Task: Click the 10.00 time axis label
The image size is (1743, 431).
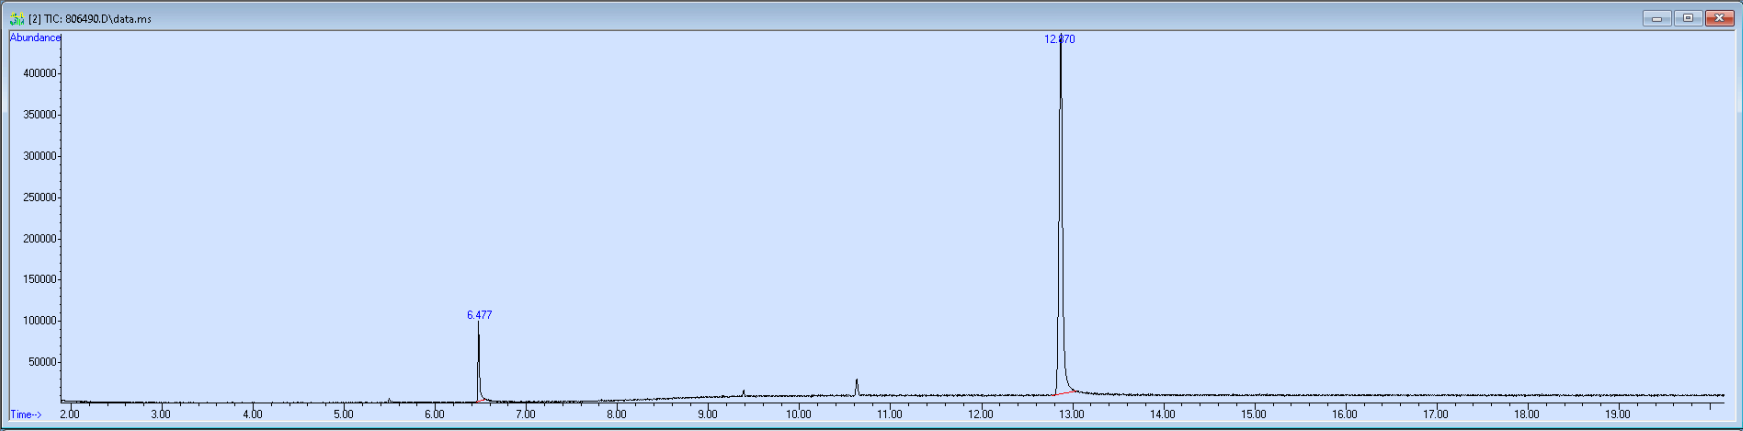Action: coord(798,414)
